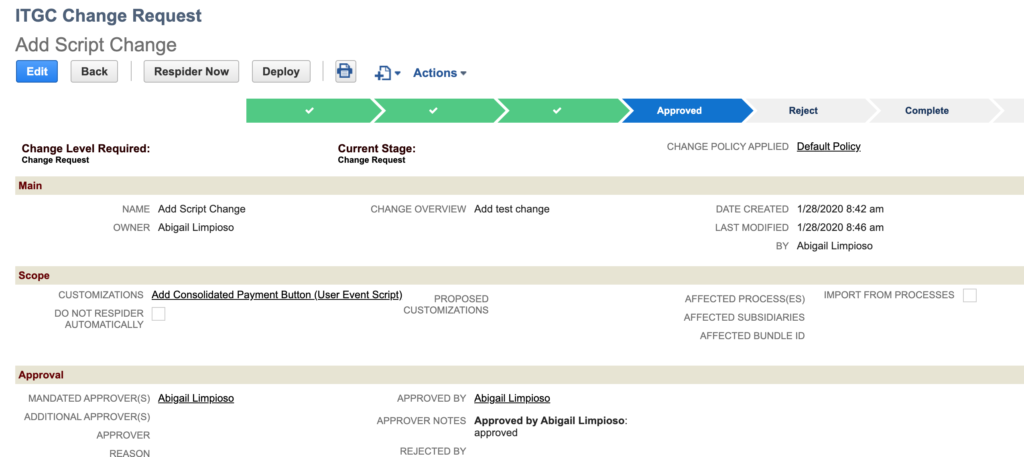This screenshot has height=457, width=1024.
Task: Click the first completed checkmark stage
Action: [x=309, y=111]
